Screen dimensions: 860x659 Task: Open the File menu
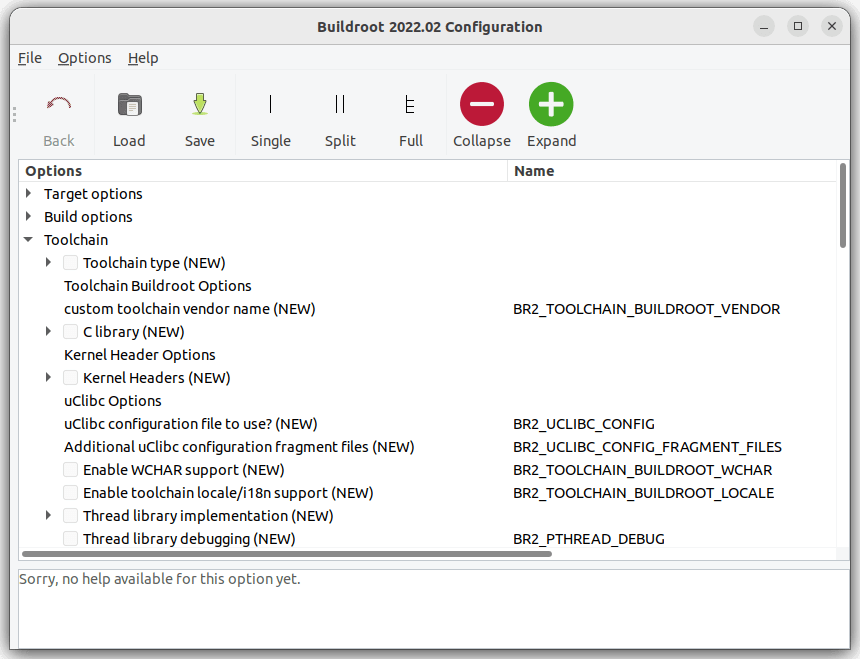[x=30, y=58]
